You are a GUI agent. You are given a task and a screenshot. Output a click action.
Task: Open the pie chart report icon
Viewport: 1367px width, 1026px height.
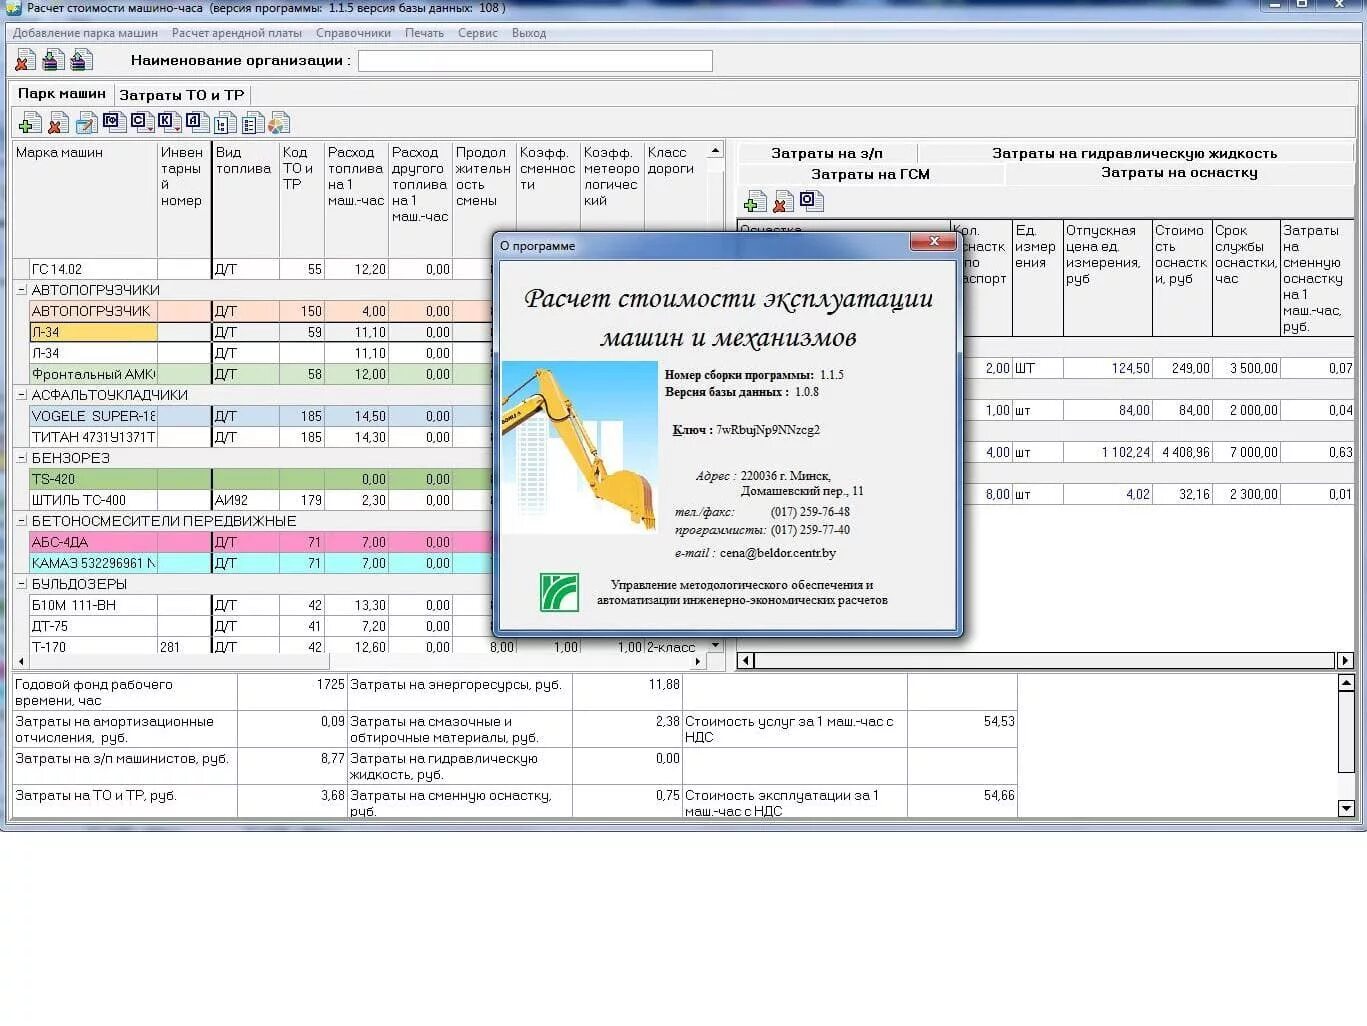[278, 123]
